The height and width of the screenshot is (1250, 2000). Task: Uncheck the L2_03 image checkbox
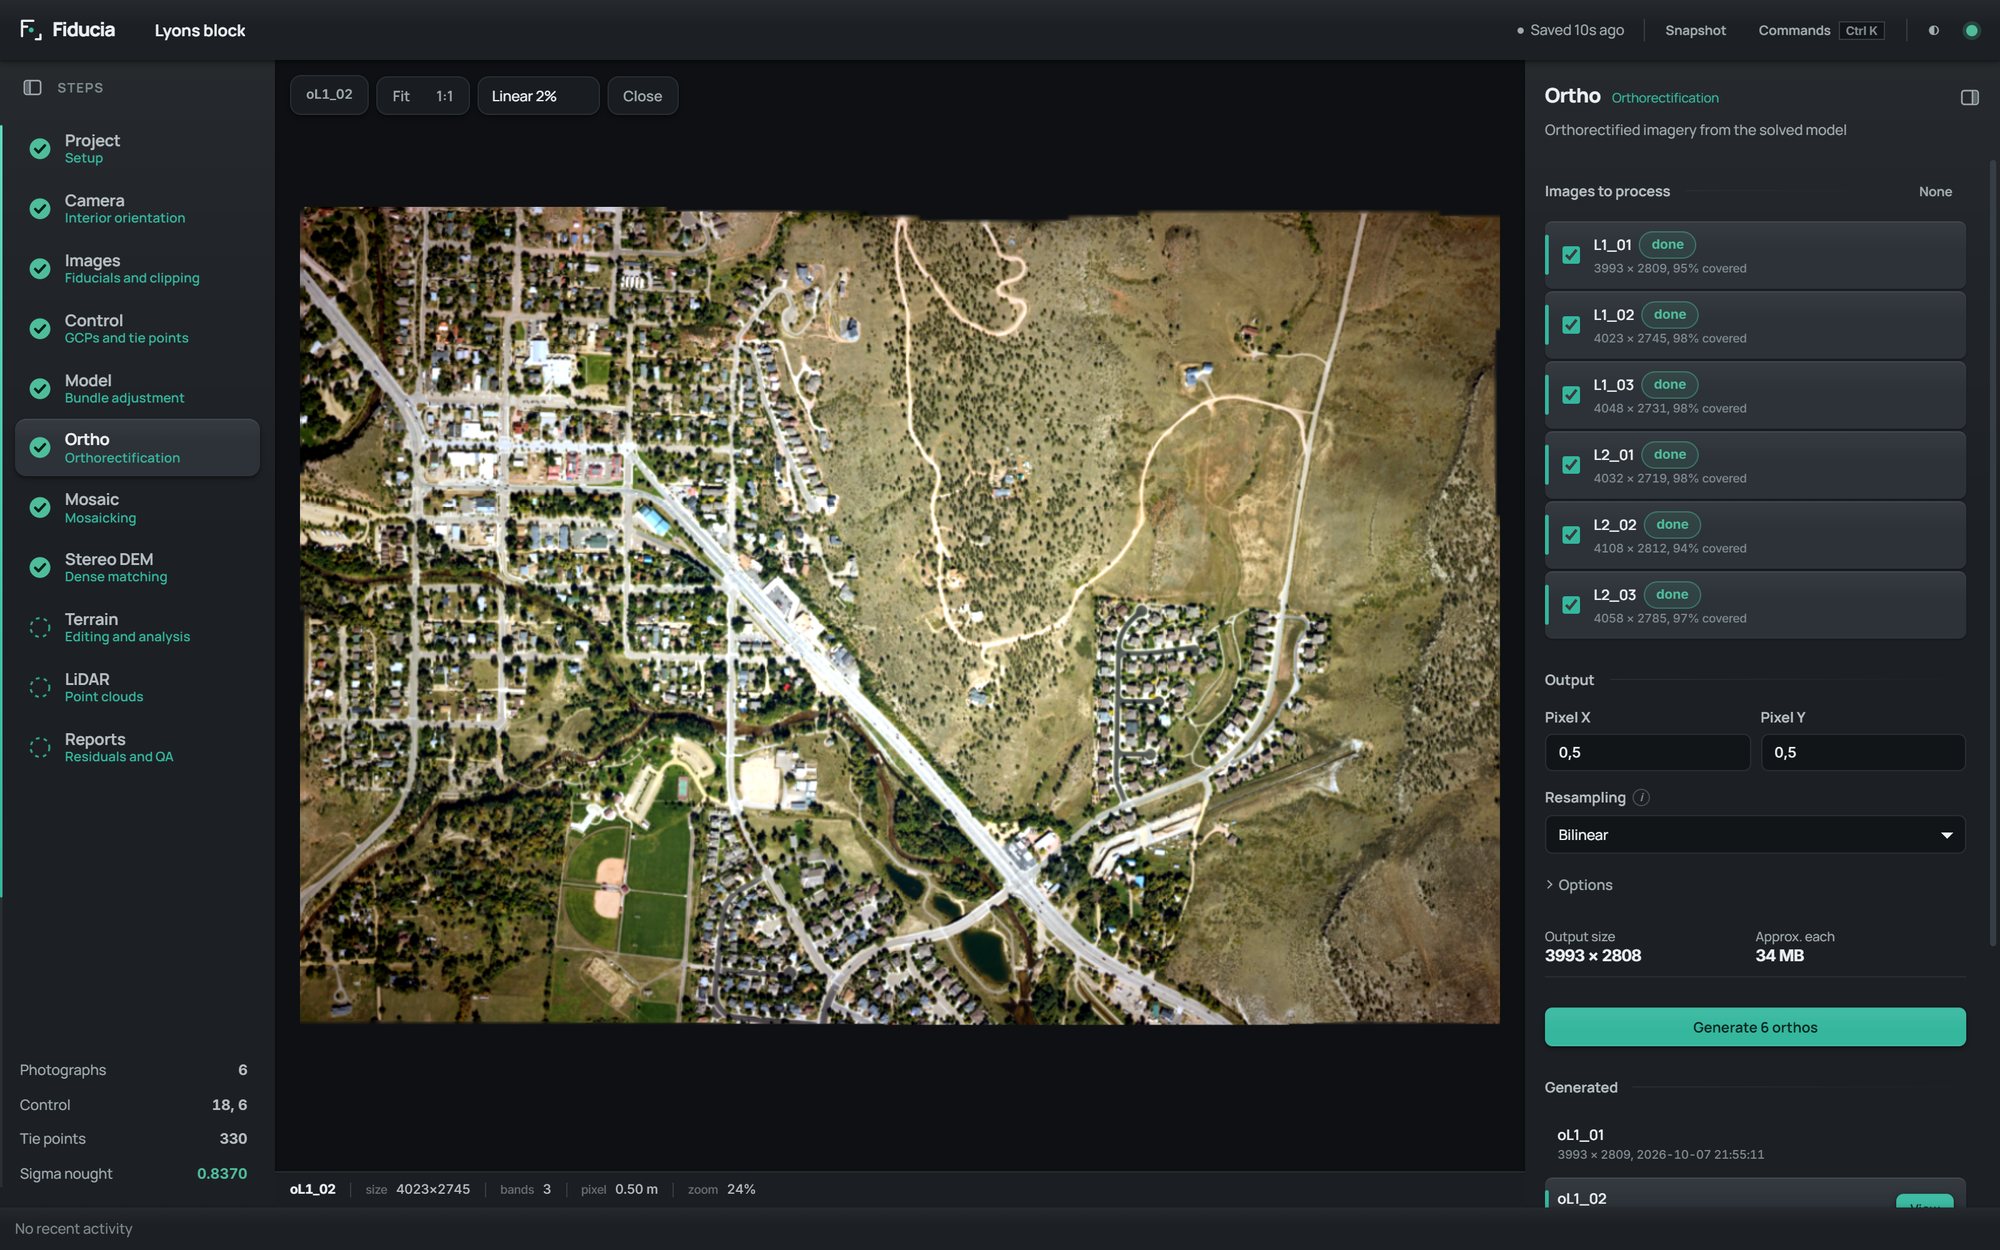coord(1571,605)
